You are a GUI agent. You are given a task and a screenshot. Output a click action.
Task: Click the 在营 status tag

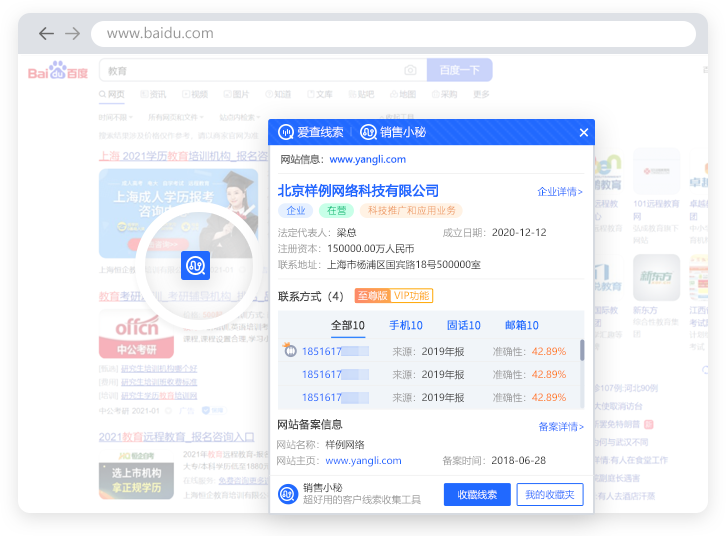337,211
